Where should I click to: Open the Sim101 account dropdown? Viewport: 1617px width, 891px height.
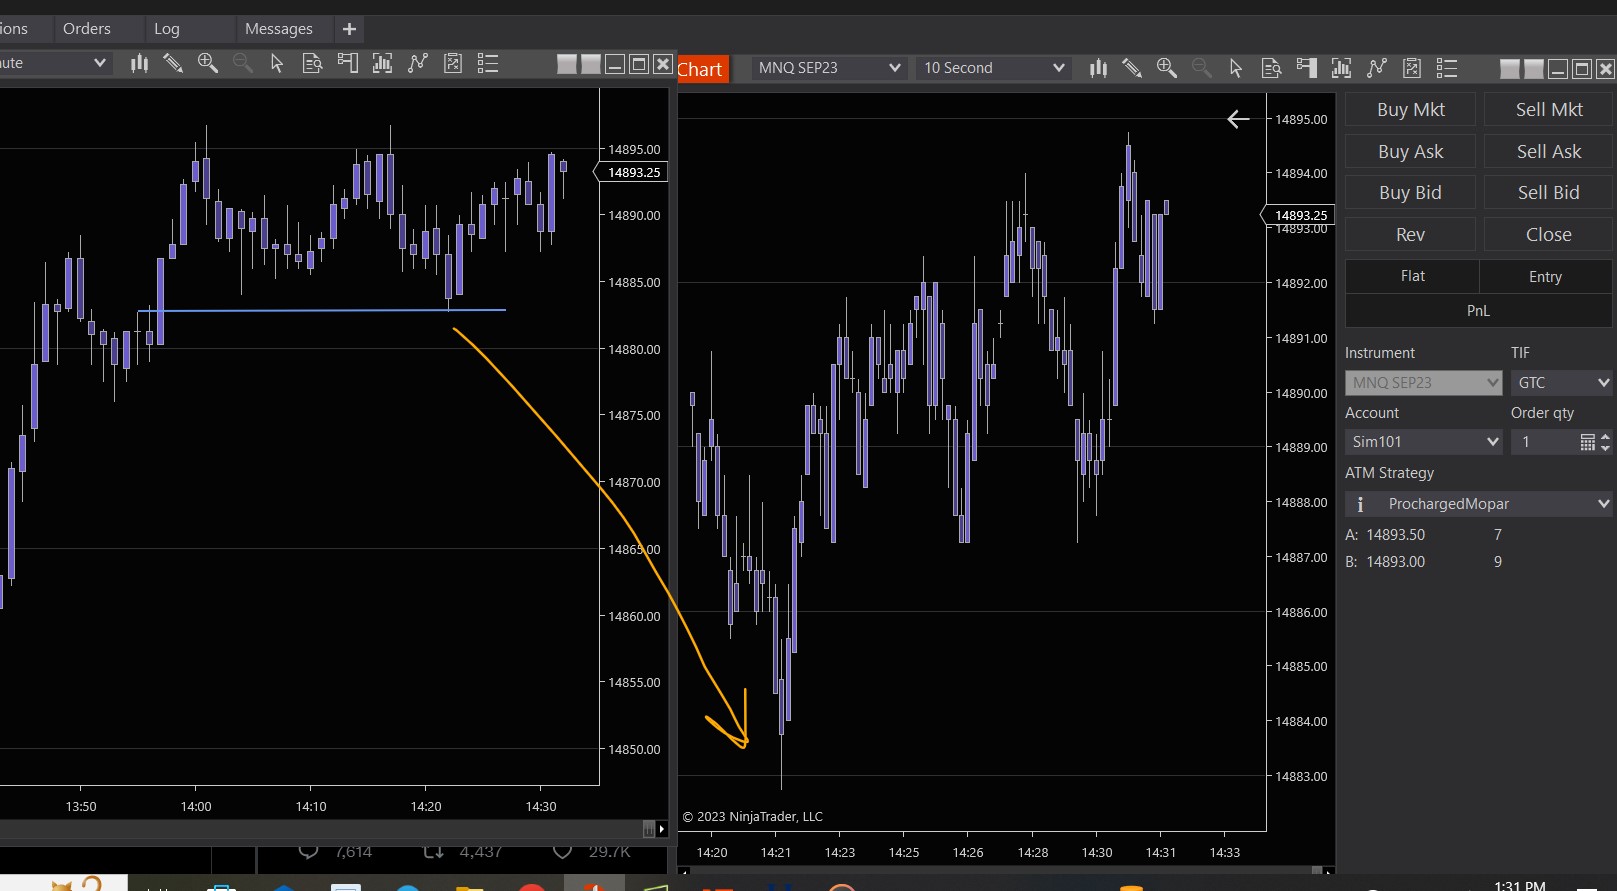tap(1423, 442)
